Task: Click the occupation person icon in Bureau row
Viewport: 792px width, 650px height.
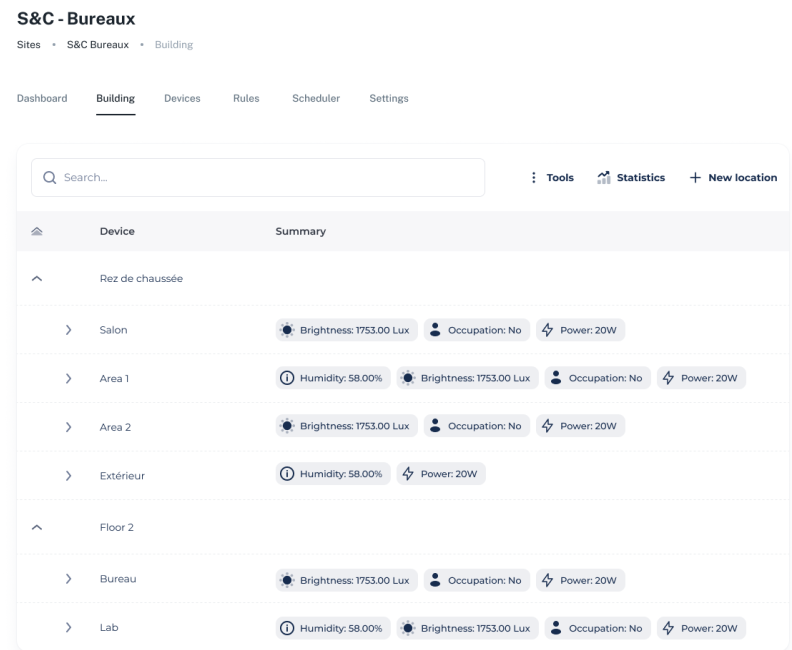Action: [x=435, y=580]
